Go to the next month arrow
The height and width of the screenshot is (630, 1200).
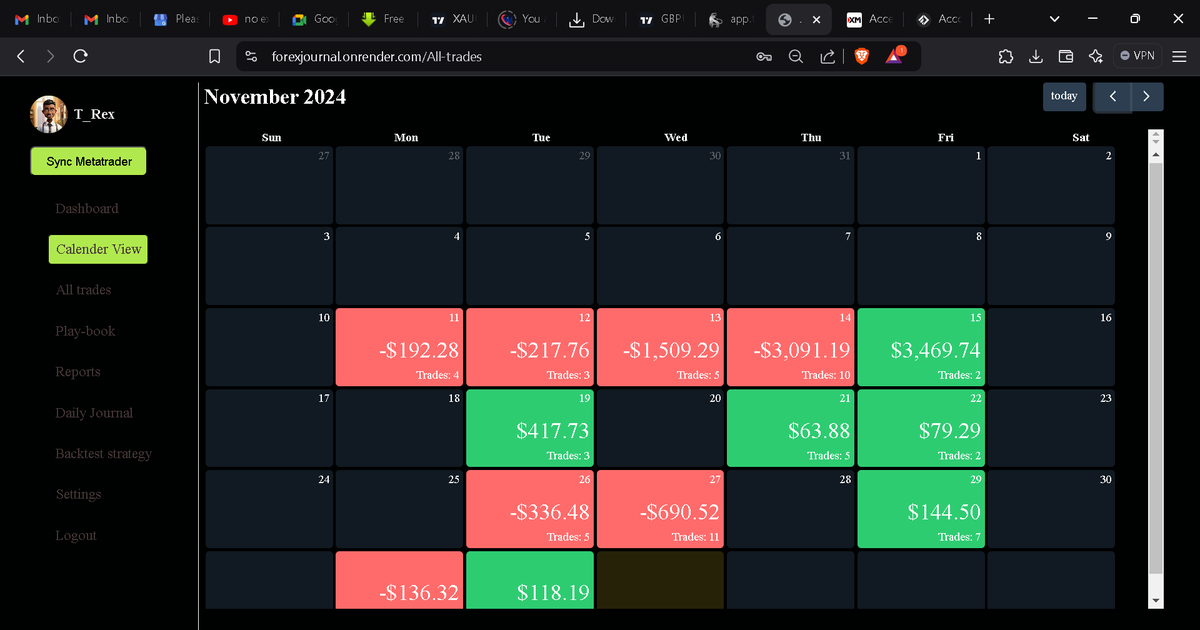tap(1146, 97)
